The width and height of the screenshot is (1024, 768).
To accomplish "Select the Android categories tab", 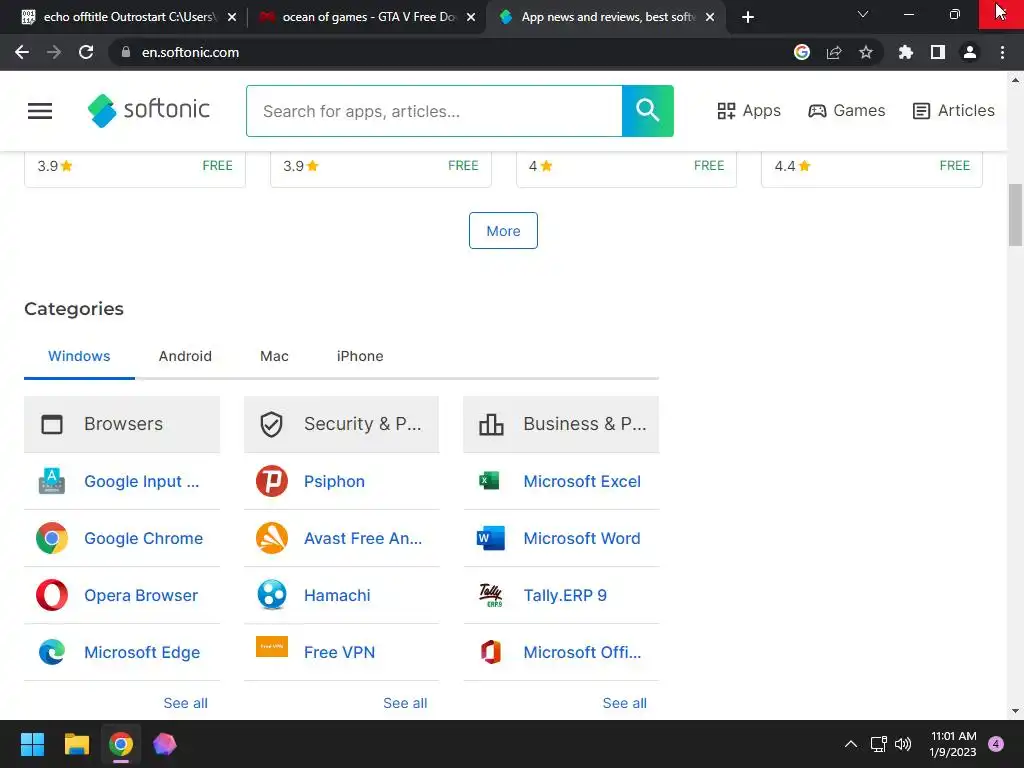I will click(x=185, y=356).
